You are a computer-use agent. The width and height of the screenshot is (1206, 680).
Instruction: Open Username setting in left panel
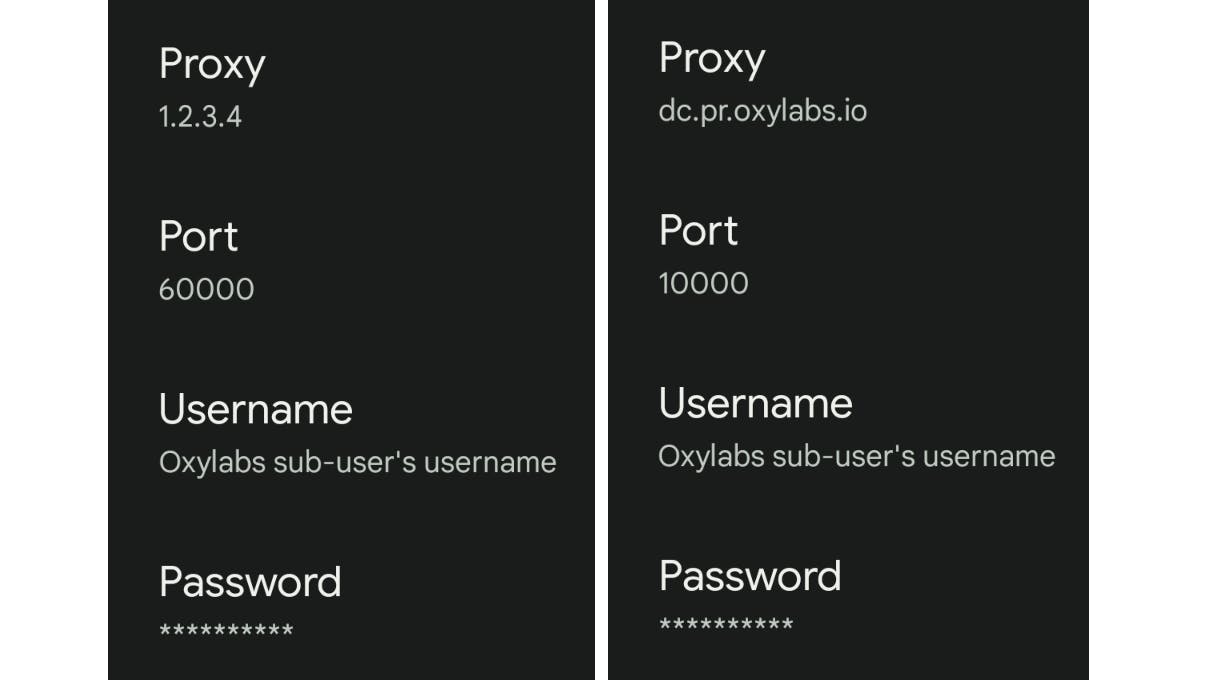click(255, 410)
